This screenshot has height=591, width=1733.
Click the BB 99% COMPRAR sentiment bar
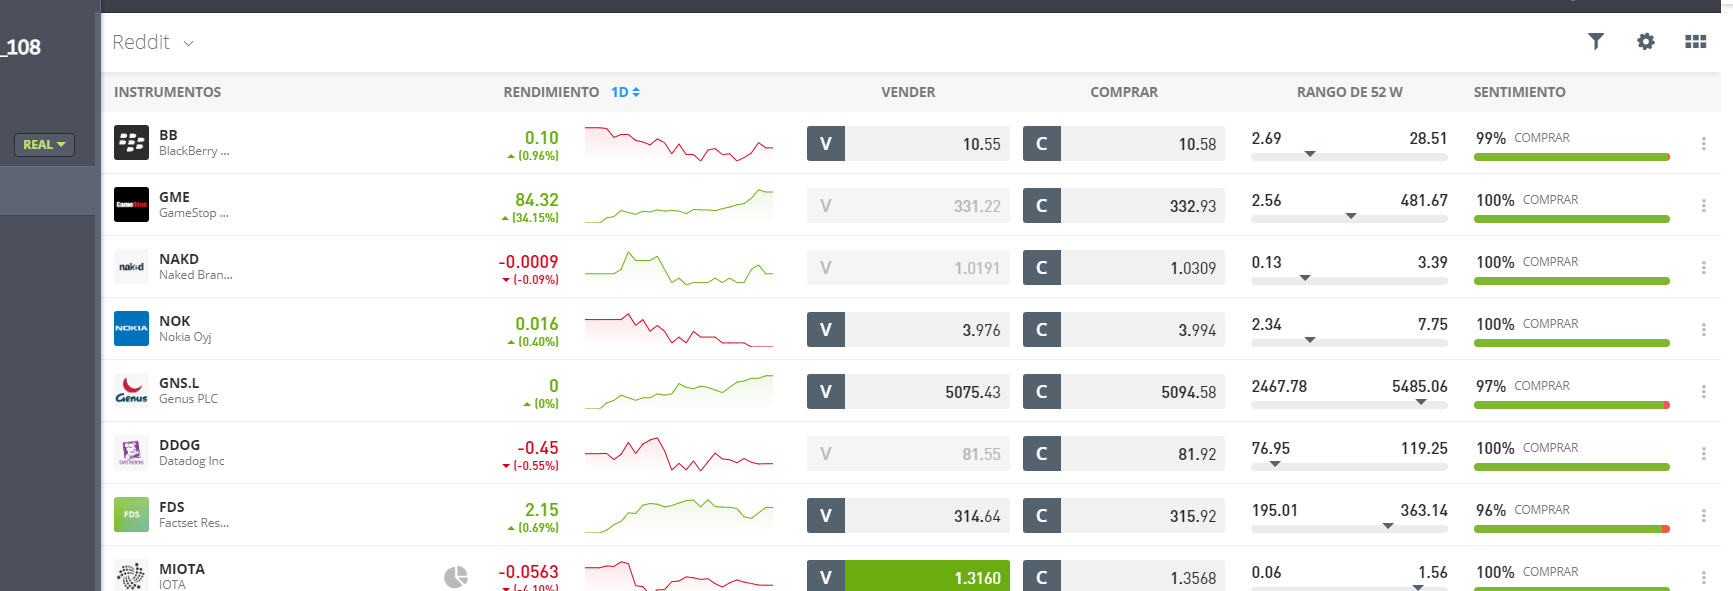1572,157
